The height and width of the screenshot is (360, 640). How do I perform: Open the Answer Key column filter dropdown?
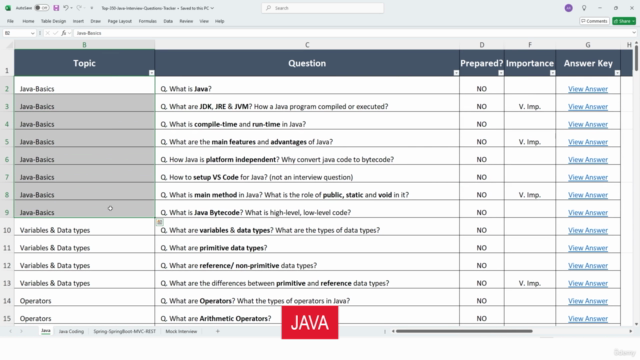(x=617, y=73)
